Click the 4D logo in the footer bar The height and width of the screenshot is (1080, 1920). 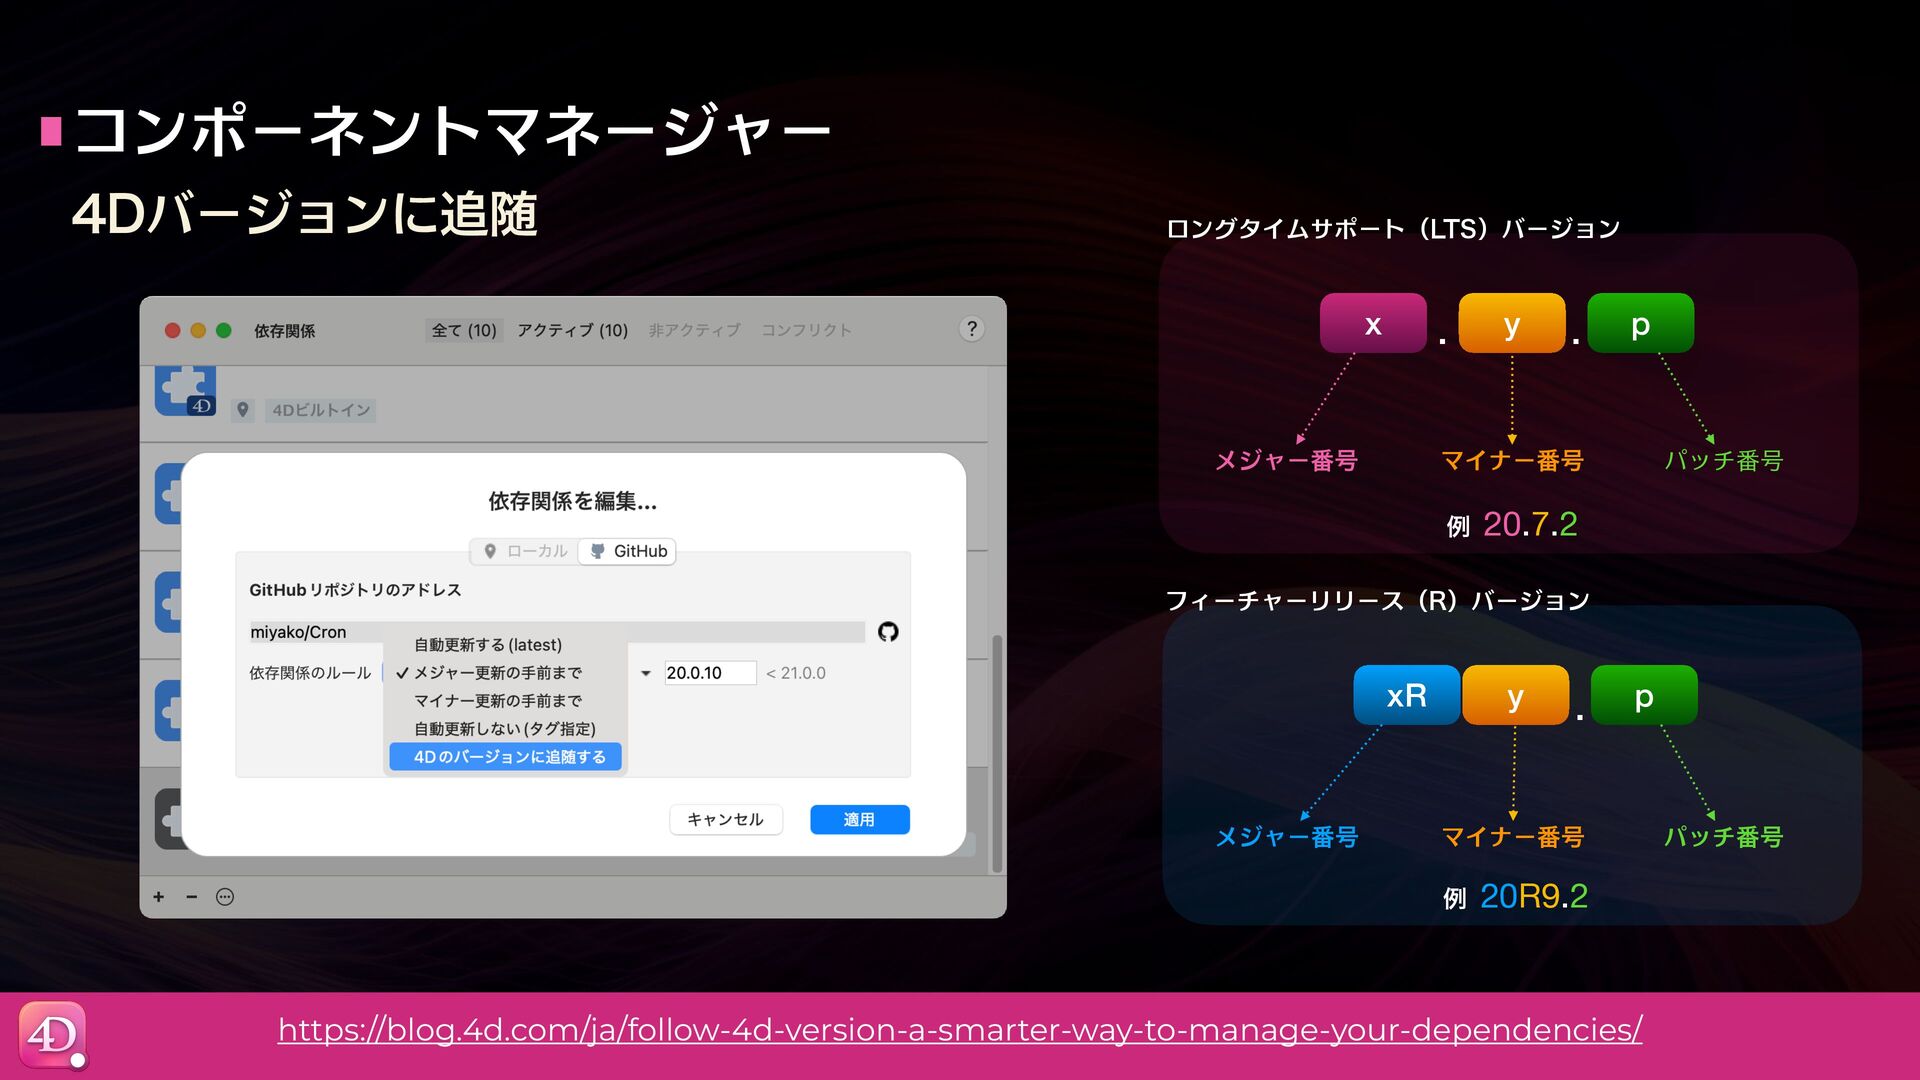[52, 1035]
